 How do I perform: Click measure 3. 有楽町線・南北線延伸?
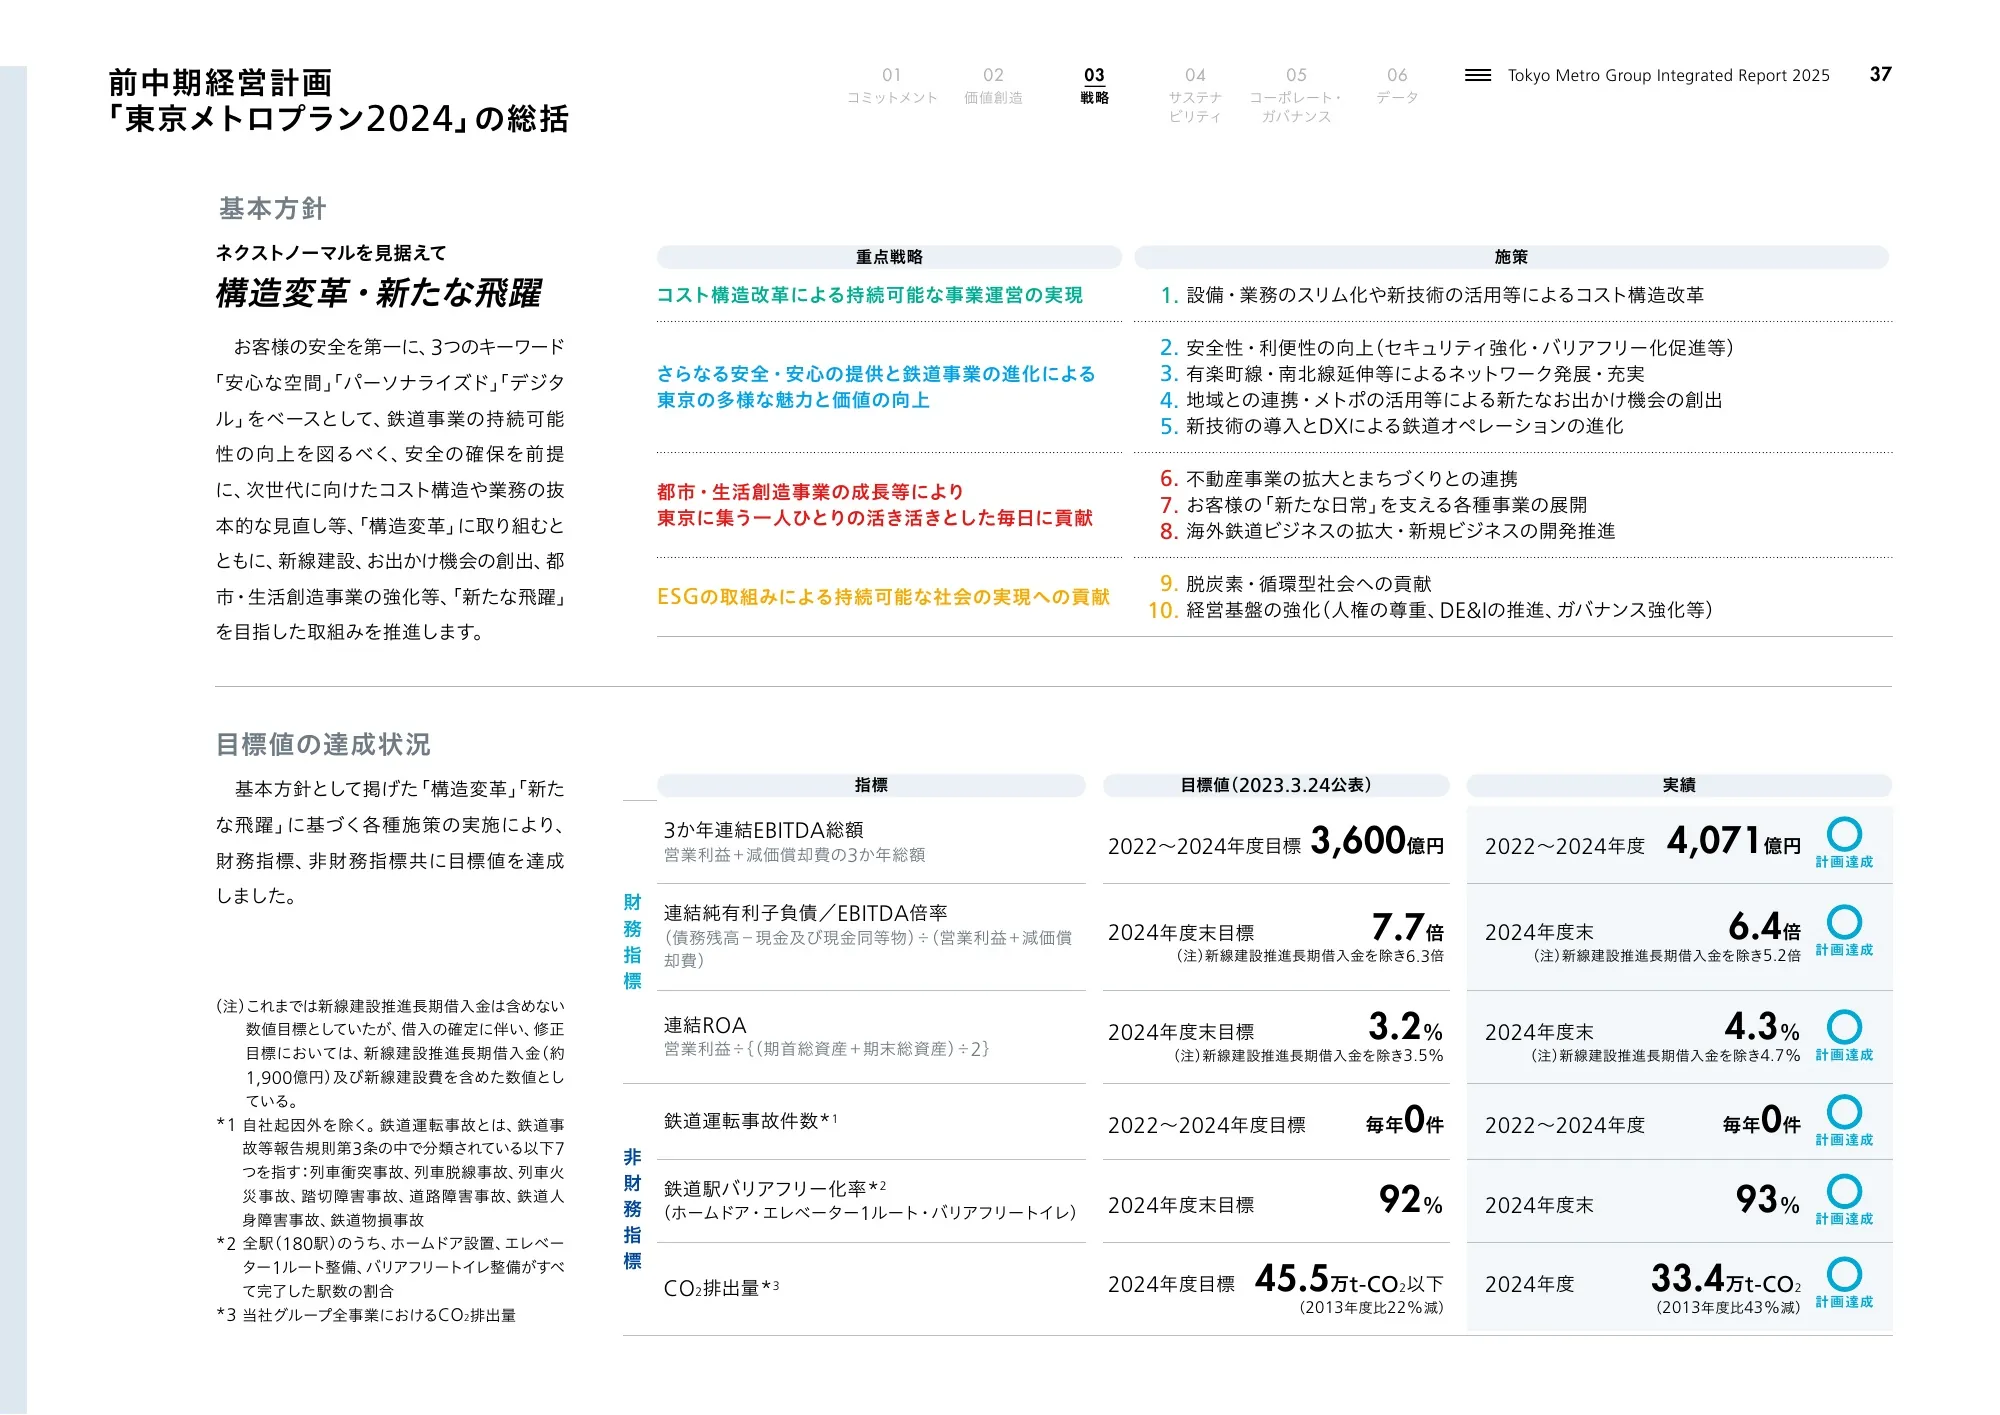click(x=1402, y=374)
